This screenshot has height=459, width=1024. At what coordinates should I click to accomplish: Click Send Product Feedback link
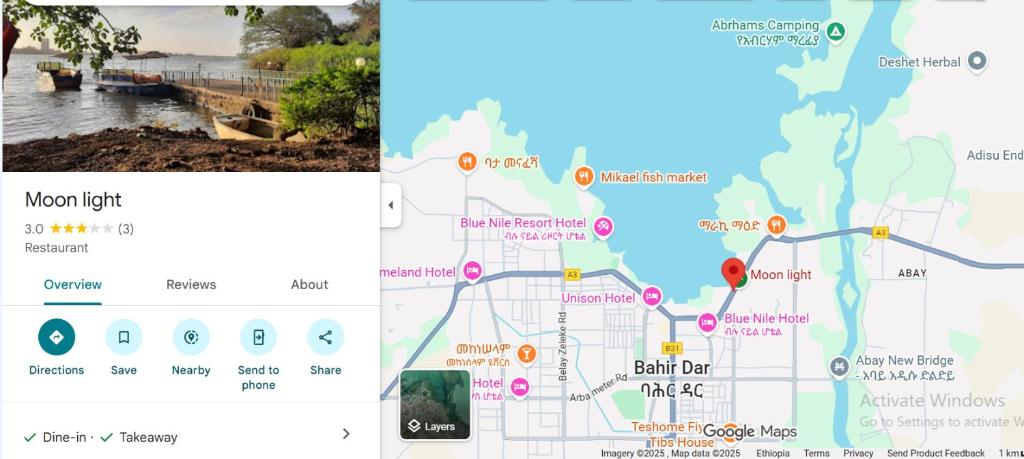point(935,453)
